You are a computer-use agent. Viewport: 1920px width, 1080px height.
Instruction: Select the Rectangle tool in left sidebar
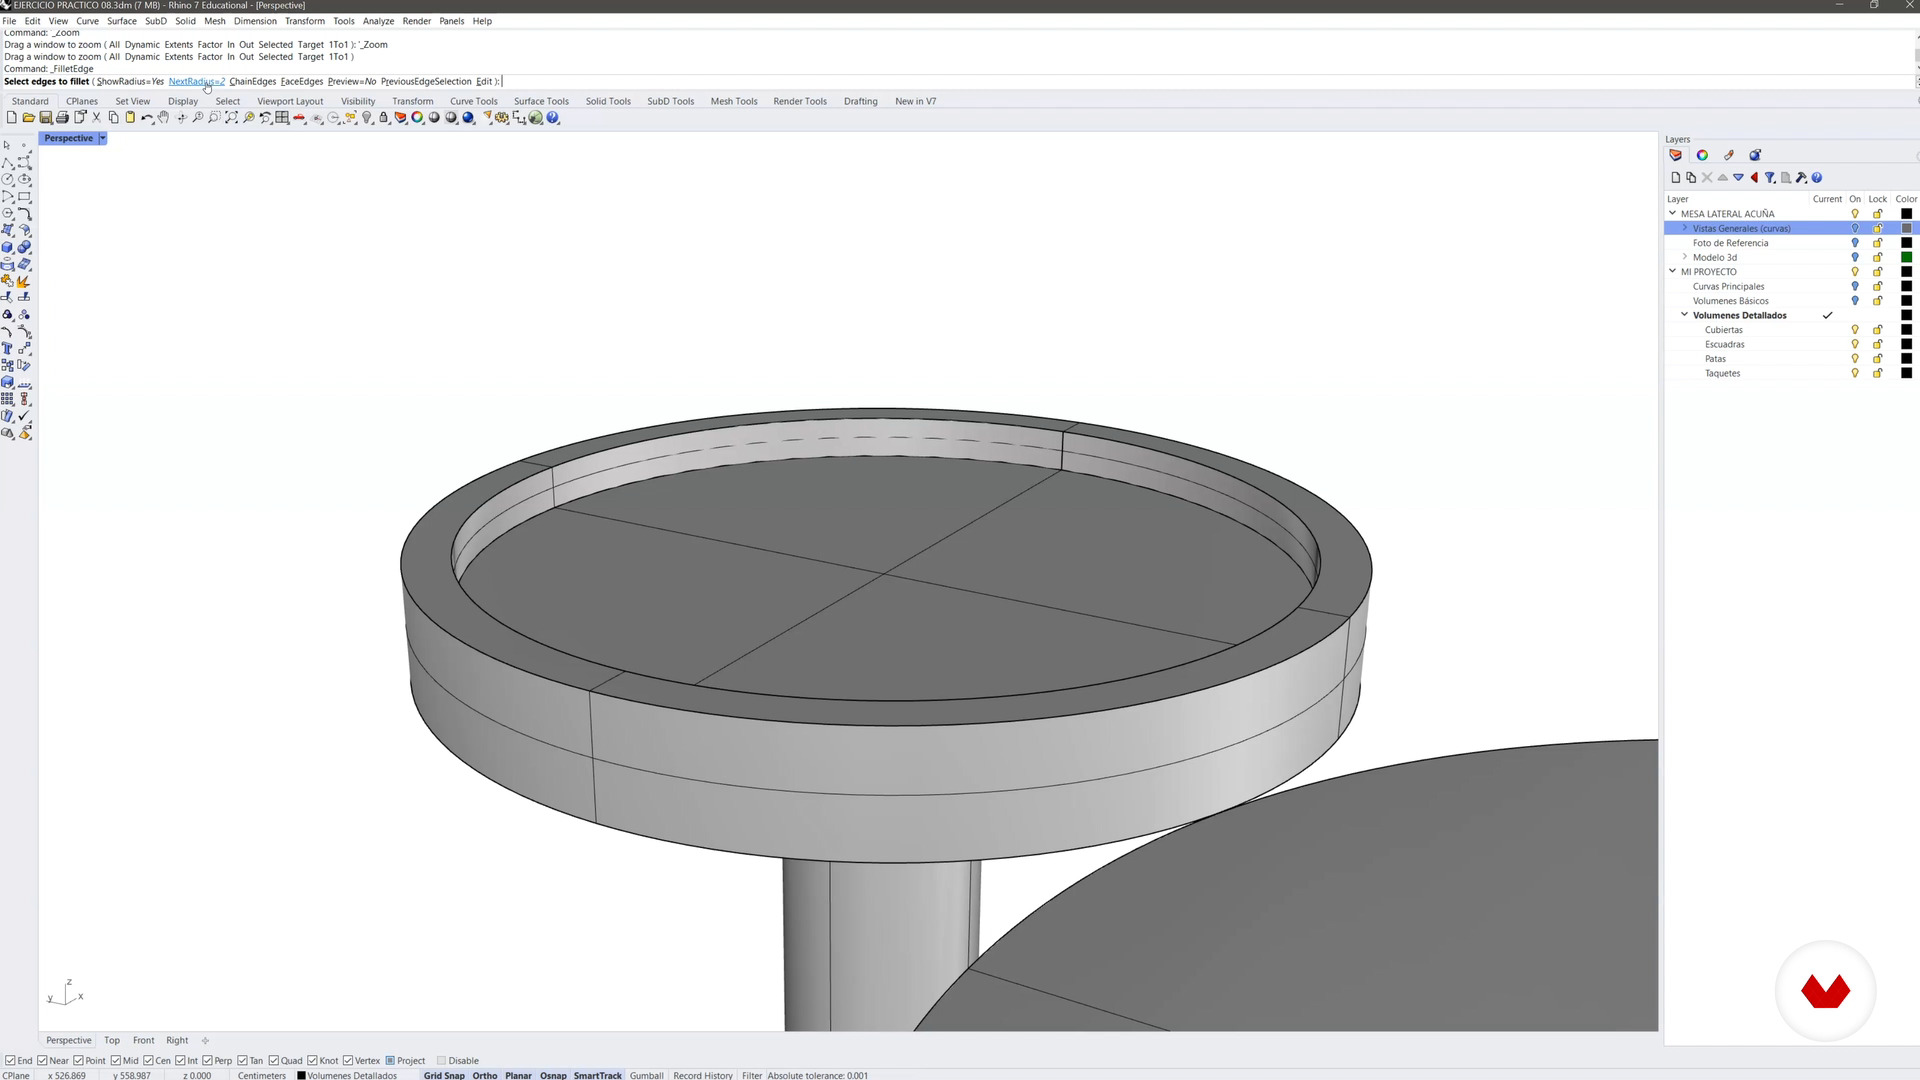[x=25, y=196]
